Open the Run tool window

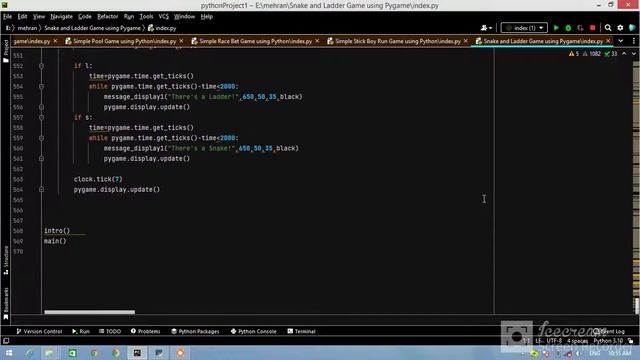click(x=81, y=331)
